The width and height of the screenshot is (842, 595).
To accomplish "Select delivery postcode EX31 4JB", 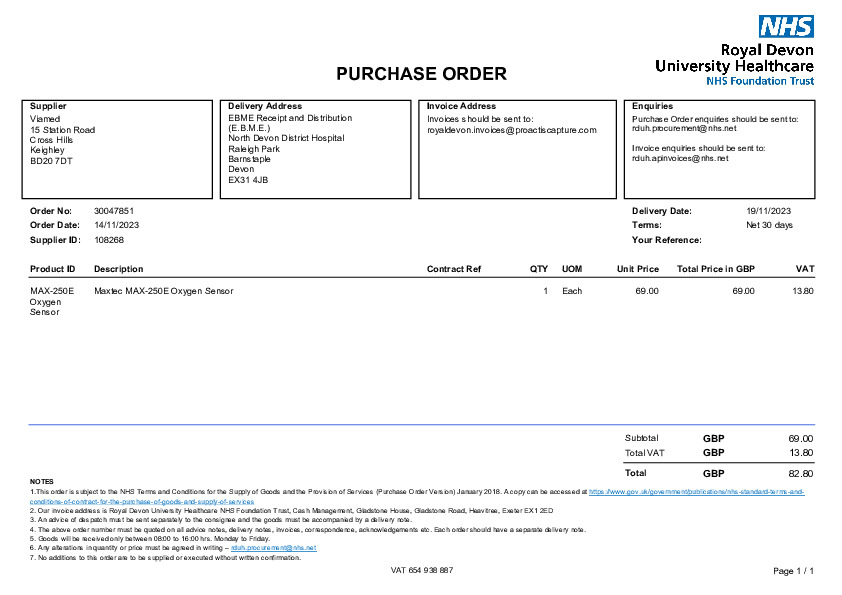I will click(x=248, y=180).
